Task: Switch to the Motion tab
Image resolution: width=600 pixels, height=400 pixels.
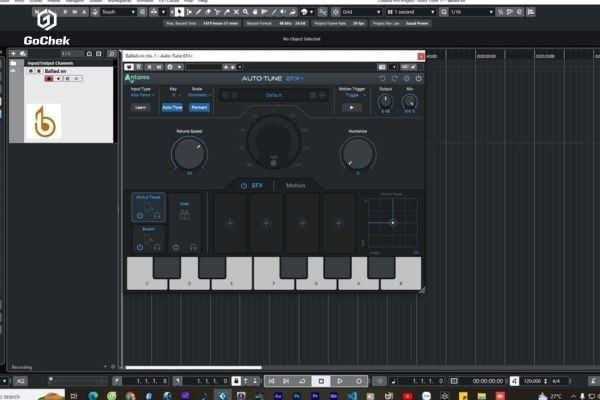Action: pos(296,185)
